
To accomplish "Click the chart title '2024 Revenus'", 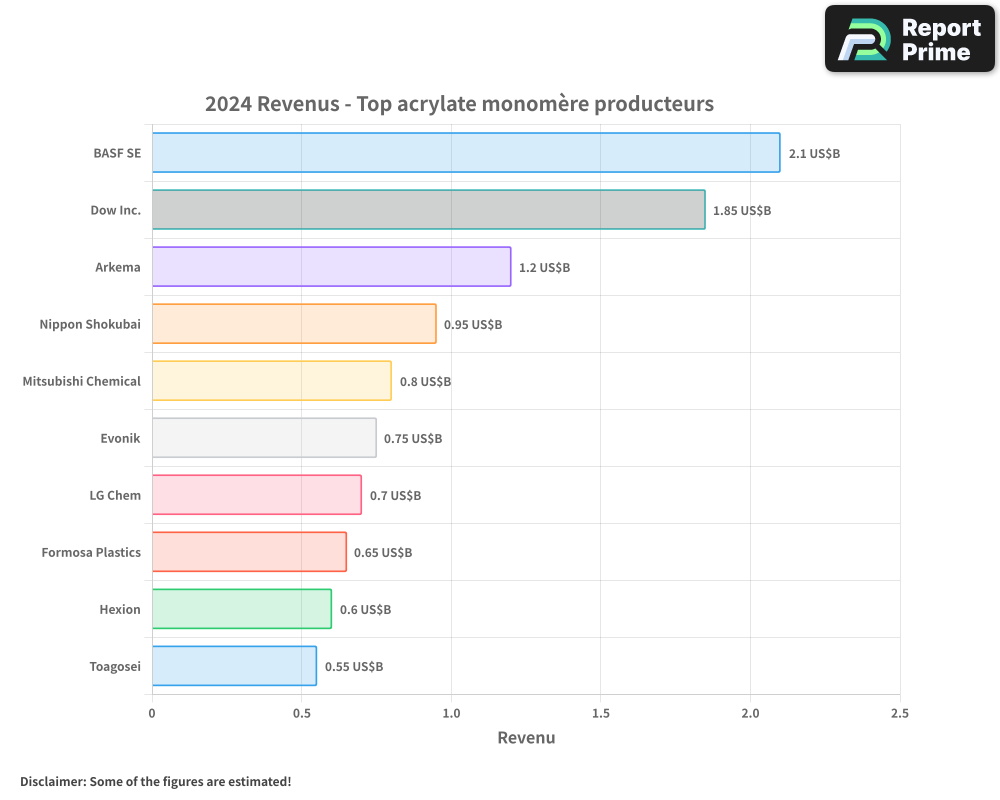I will pyautogui.click(x=459, y=104).
